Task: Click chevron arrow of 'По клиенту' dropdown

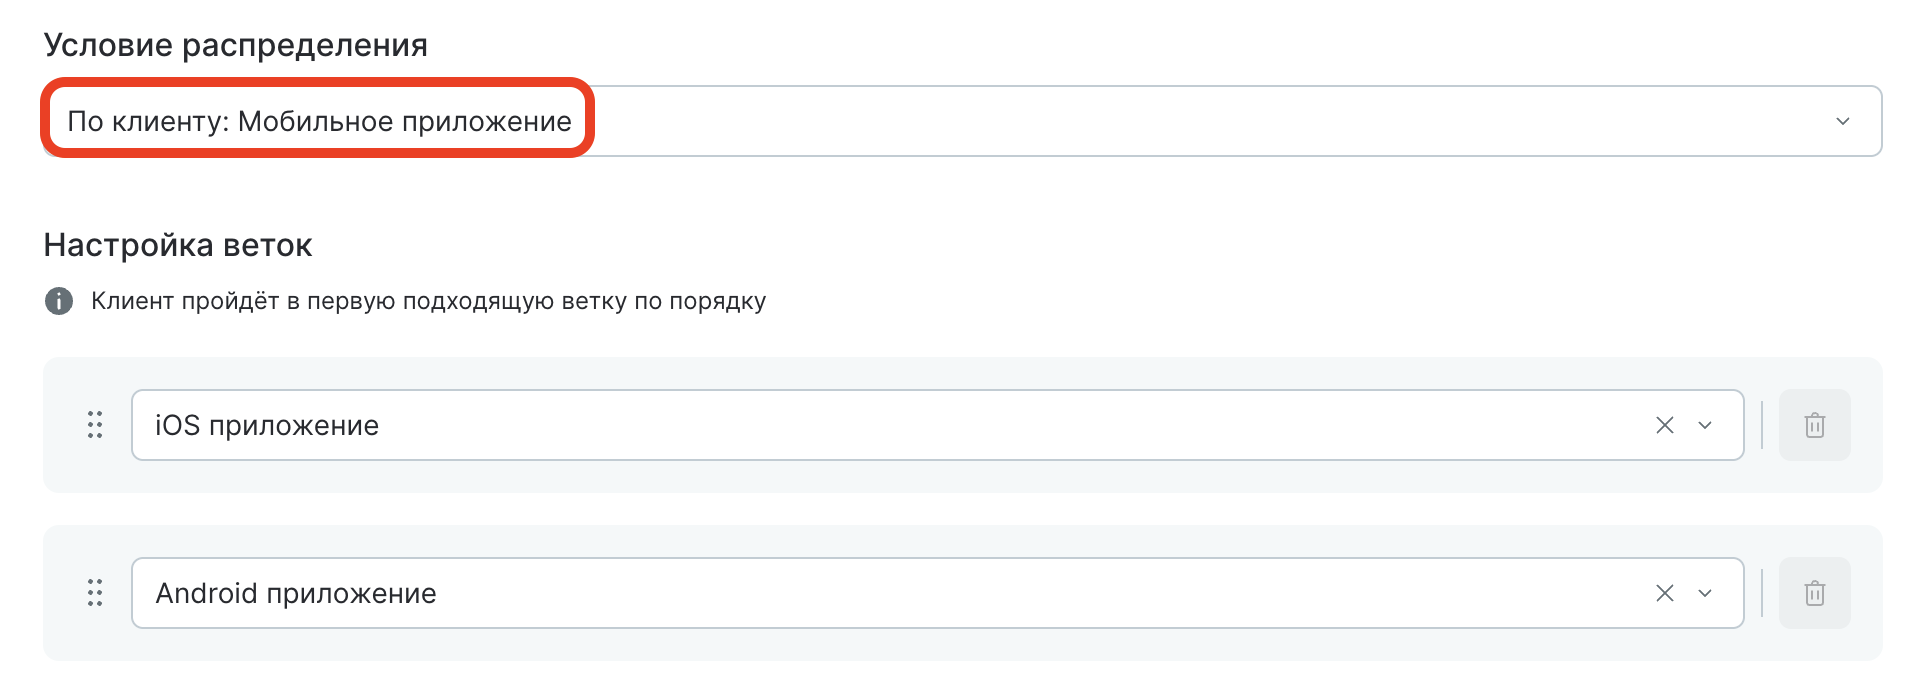Action: [x=1842, y=121]
